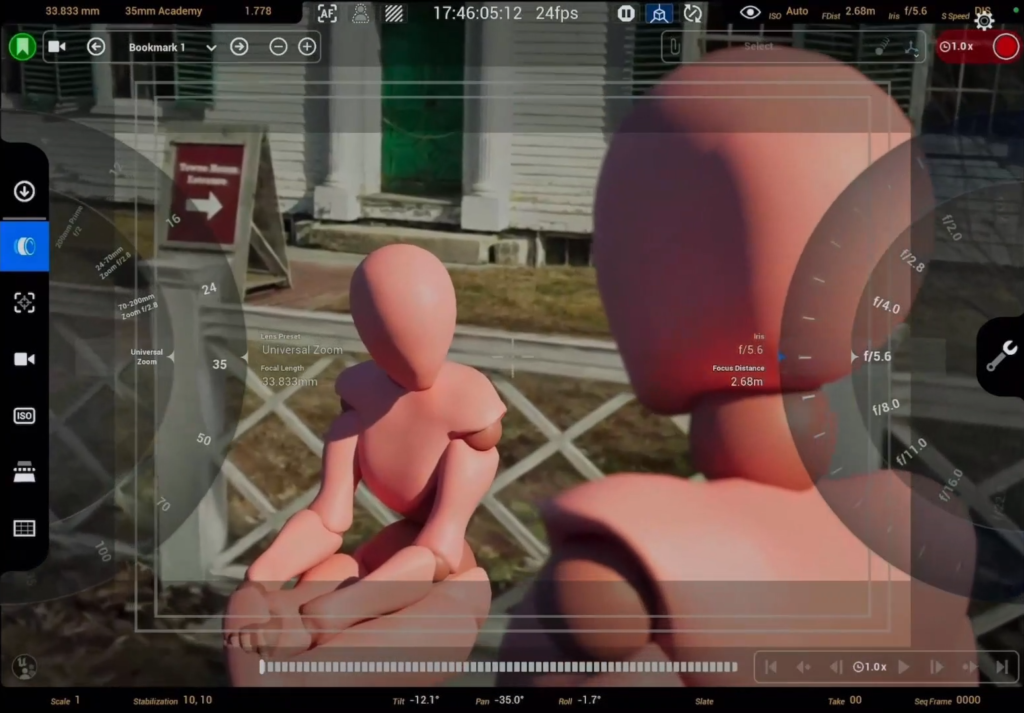
Task: Click the timeline scrubber bar
Action: coord(498,667)
